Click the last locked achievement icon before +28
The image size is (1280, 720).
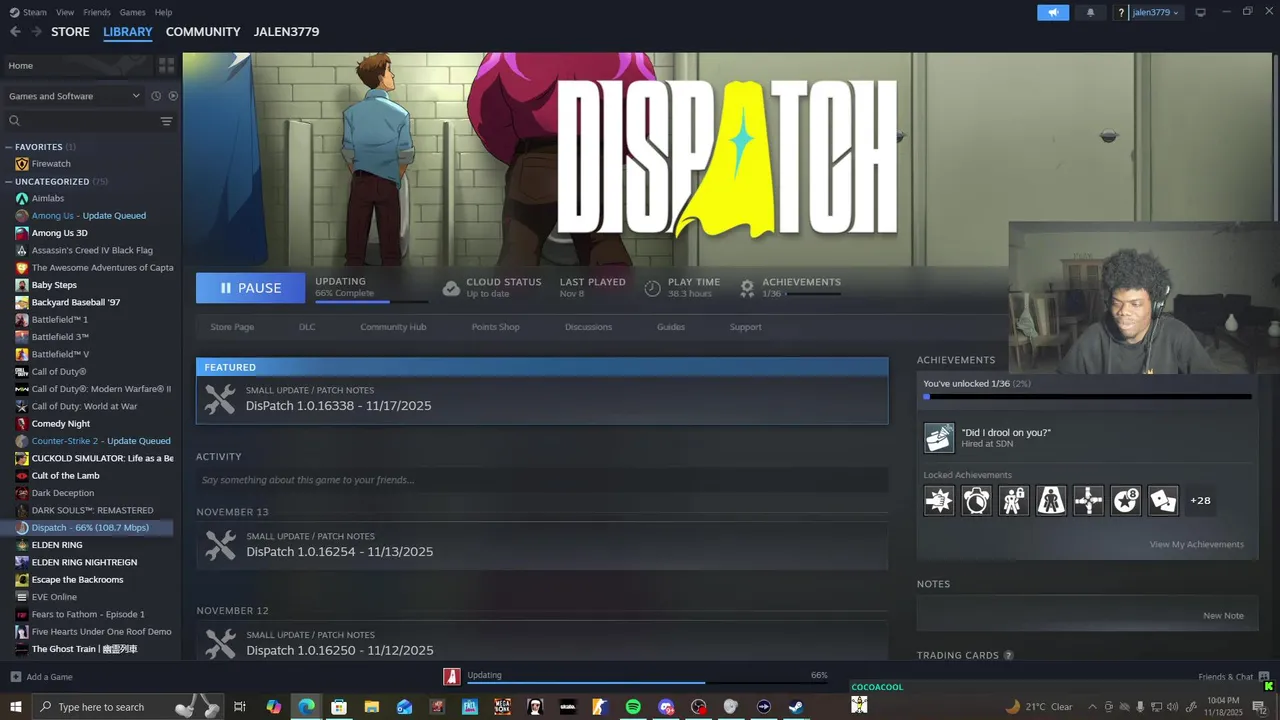tap(1163, 500)
